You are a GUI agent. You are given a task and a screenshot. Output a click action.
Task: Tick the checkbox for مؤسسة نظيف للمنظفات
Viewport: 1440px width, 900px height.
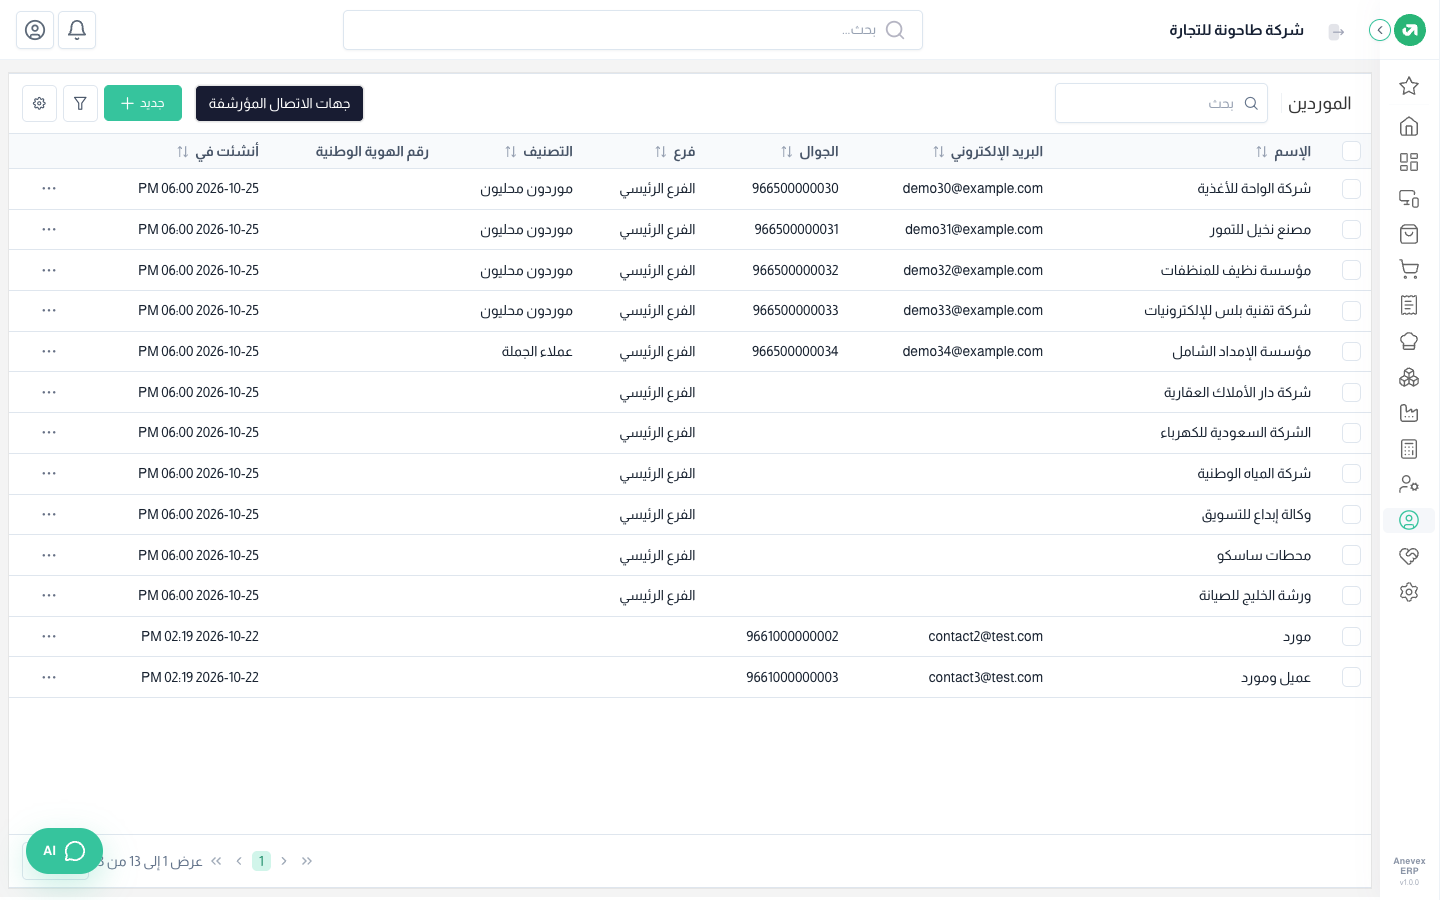1351,270
